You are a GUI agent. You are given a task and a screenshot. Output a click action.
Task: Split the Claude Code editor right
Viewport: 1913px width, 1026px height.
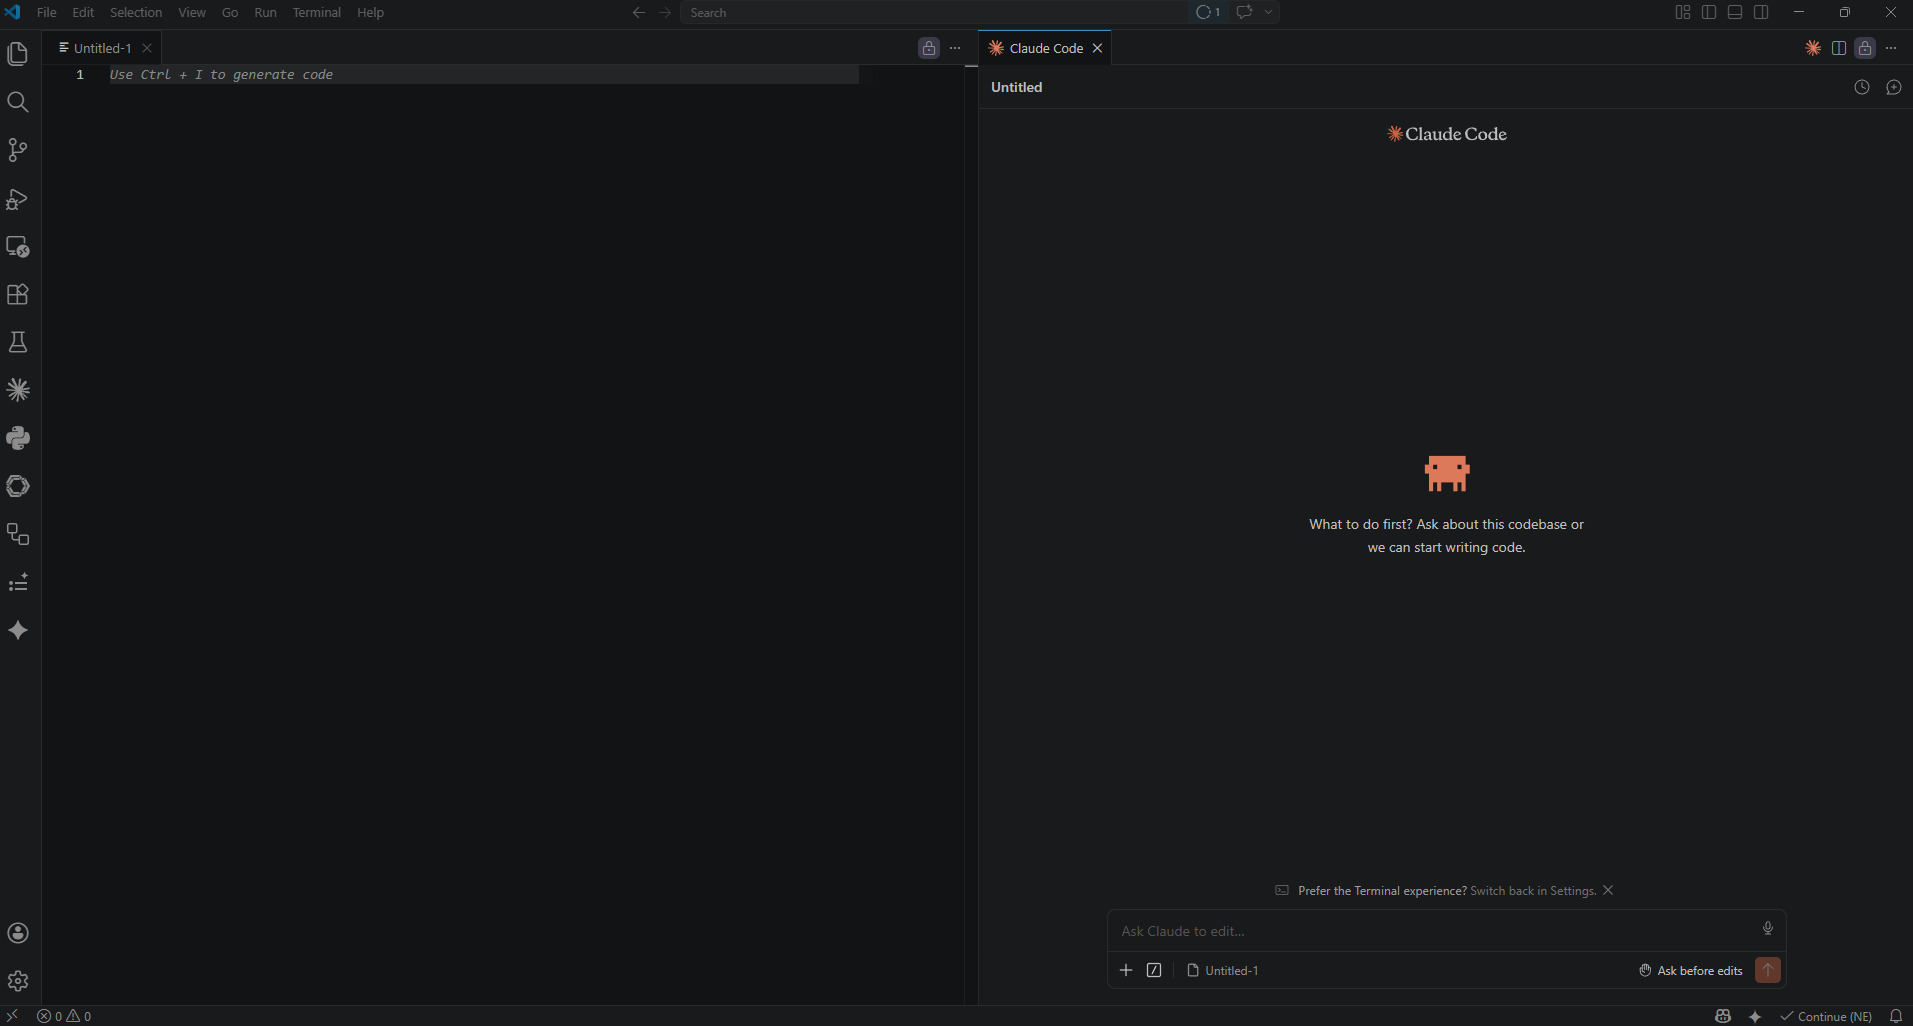pos(1839,48)
